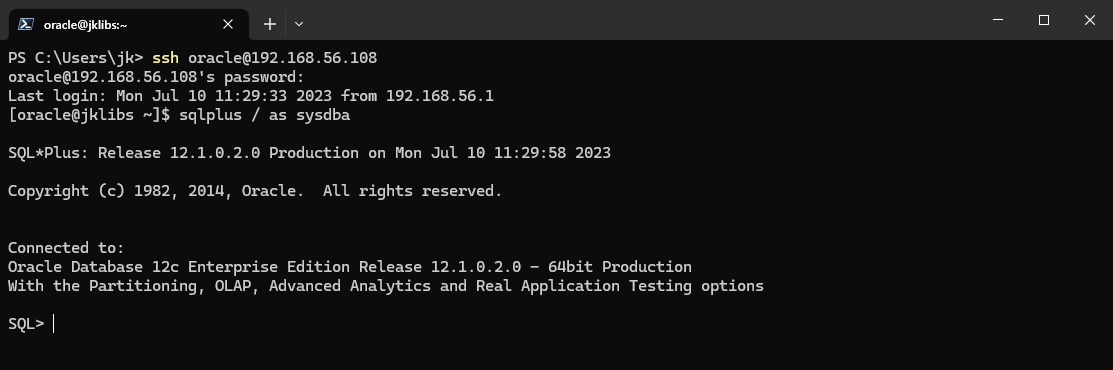Click the [oracle@jklibs ~]$ shell prompt
Screen dimensions: 1113x370
pos(89,115)
